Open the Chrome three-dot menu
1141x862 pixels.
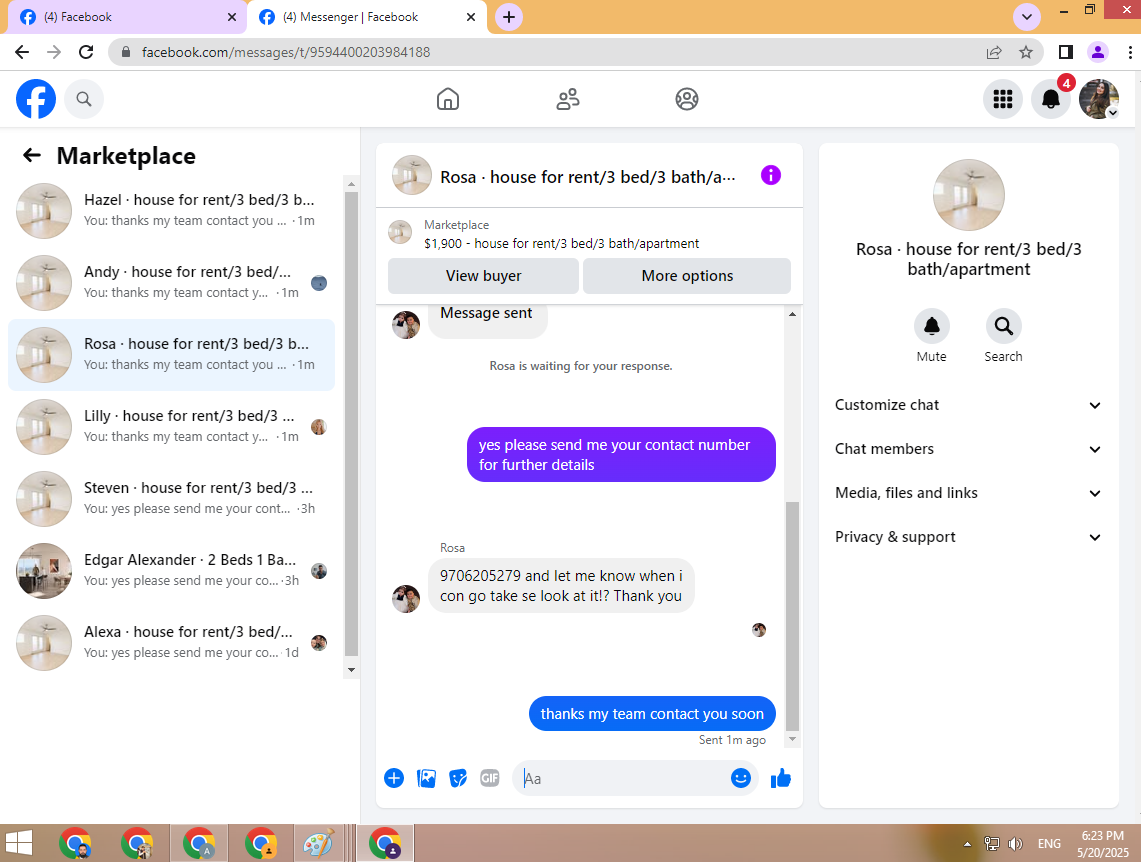(x=1129, y=52)
